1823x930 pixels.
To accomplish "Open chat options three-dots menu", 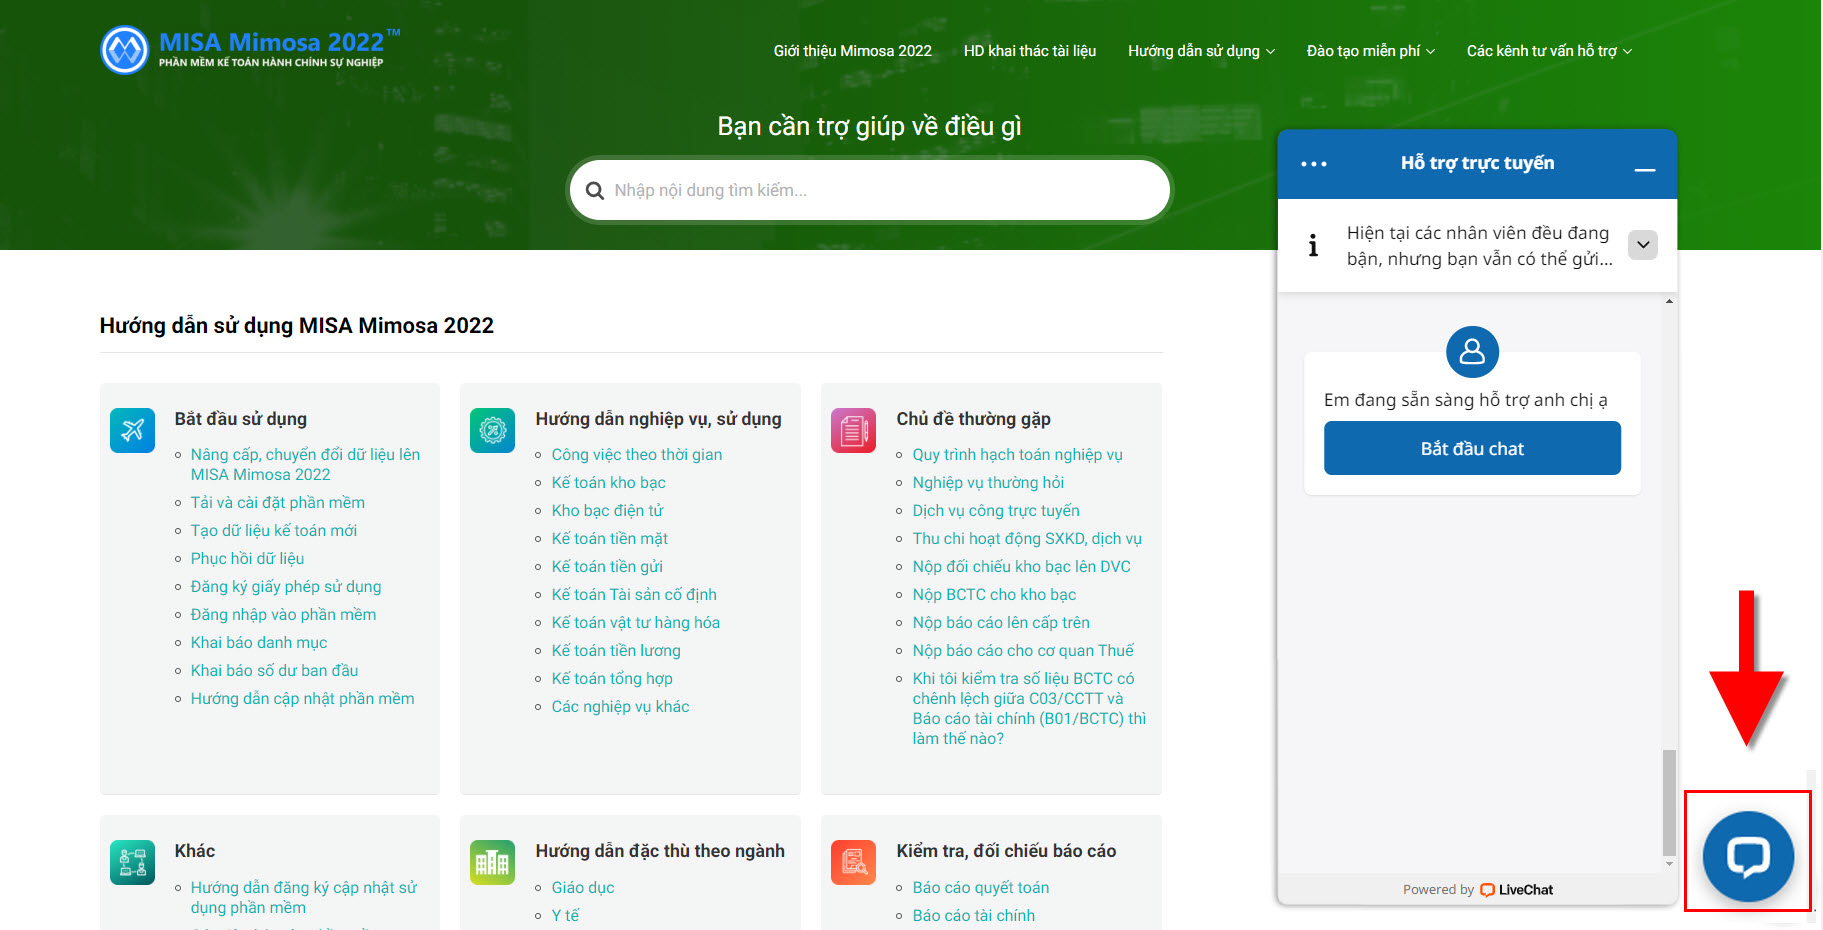I will 1314,164.
